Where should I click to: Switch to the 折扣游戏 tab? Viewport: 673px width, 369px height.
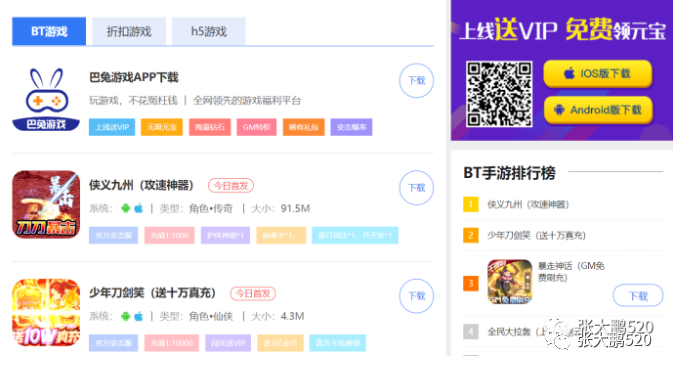click(129, 31)
